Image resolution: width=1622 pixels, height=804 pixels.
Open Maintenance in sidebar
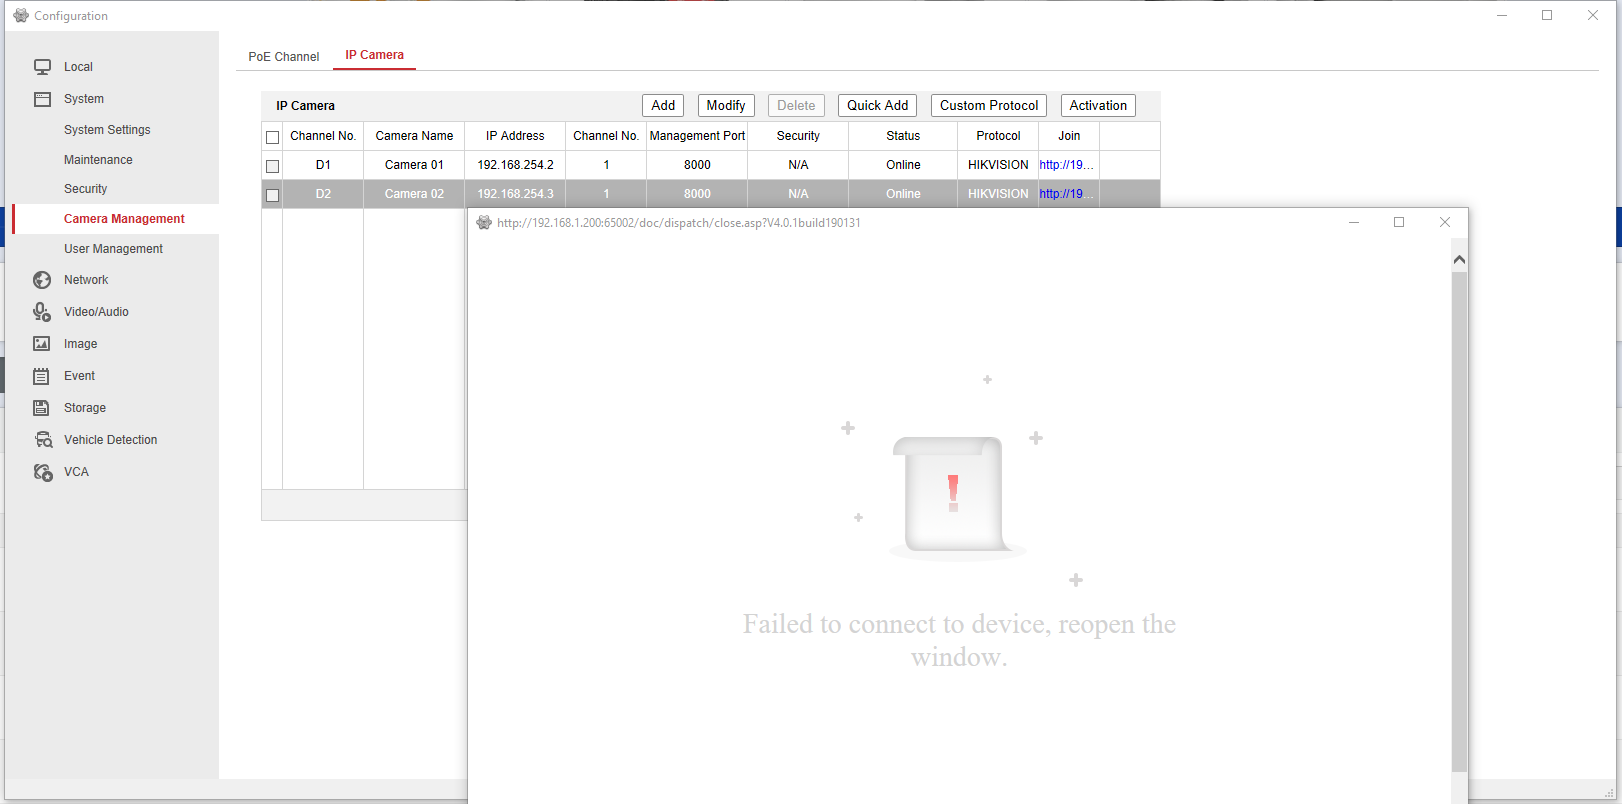98,160
